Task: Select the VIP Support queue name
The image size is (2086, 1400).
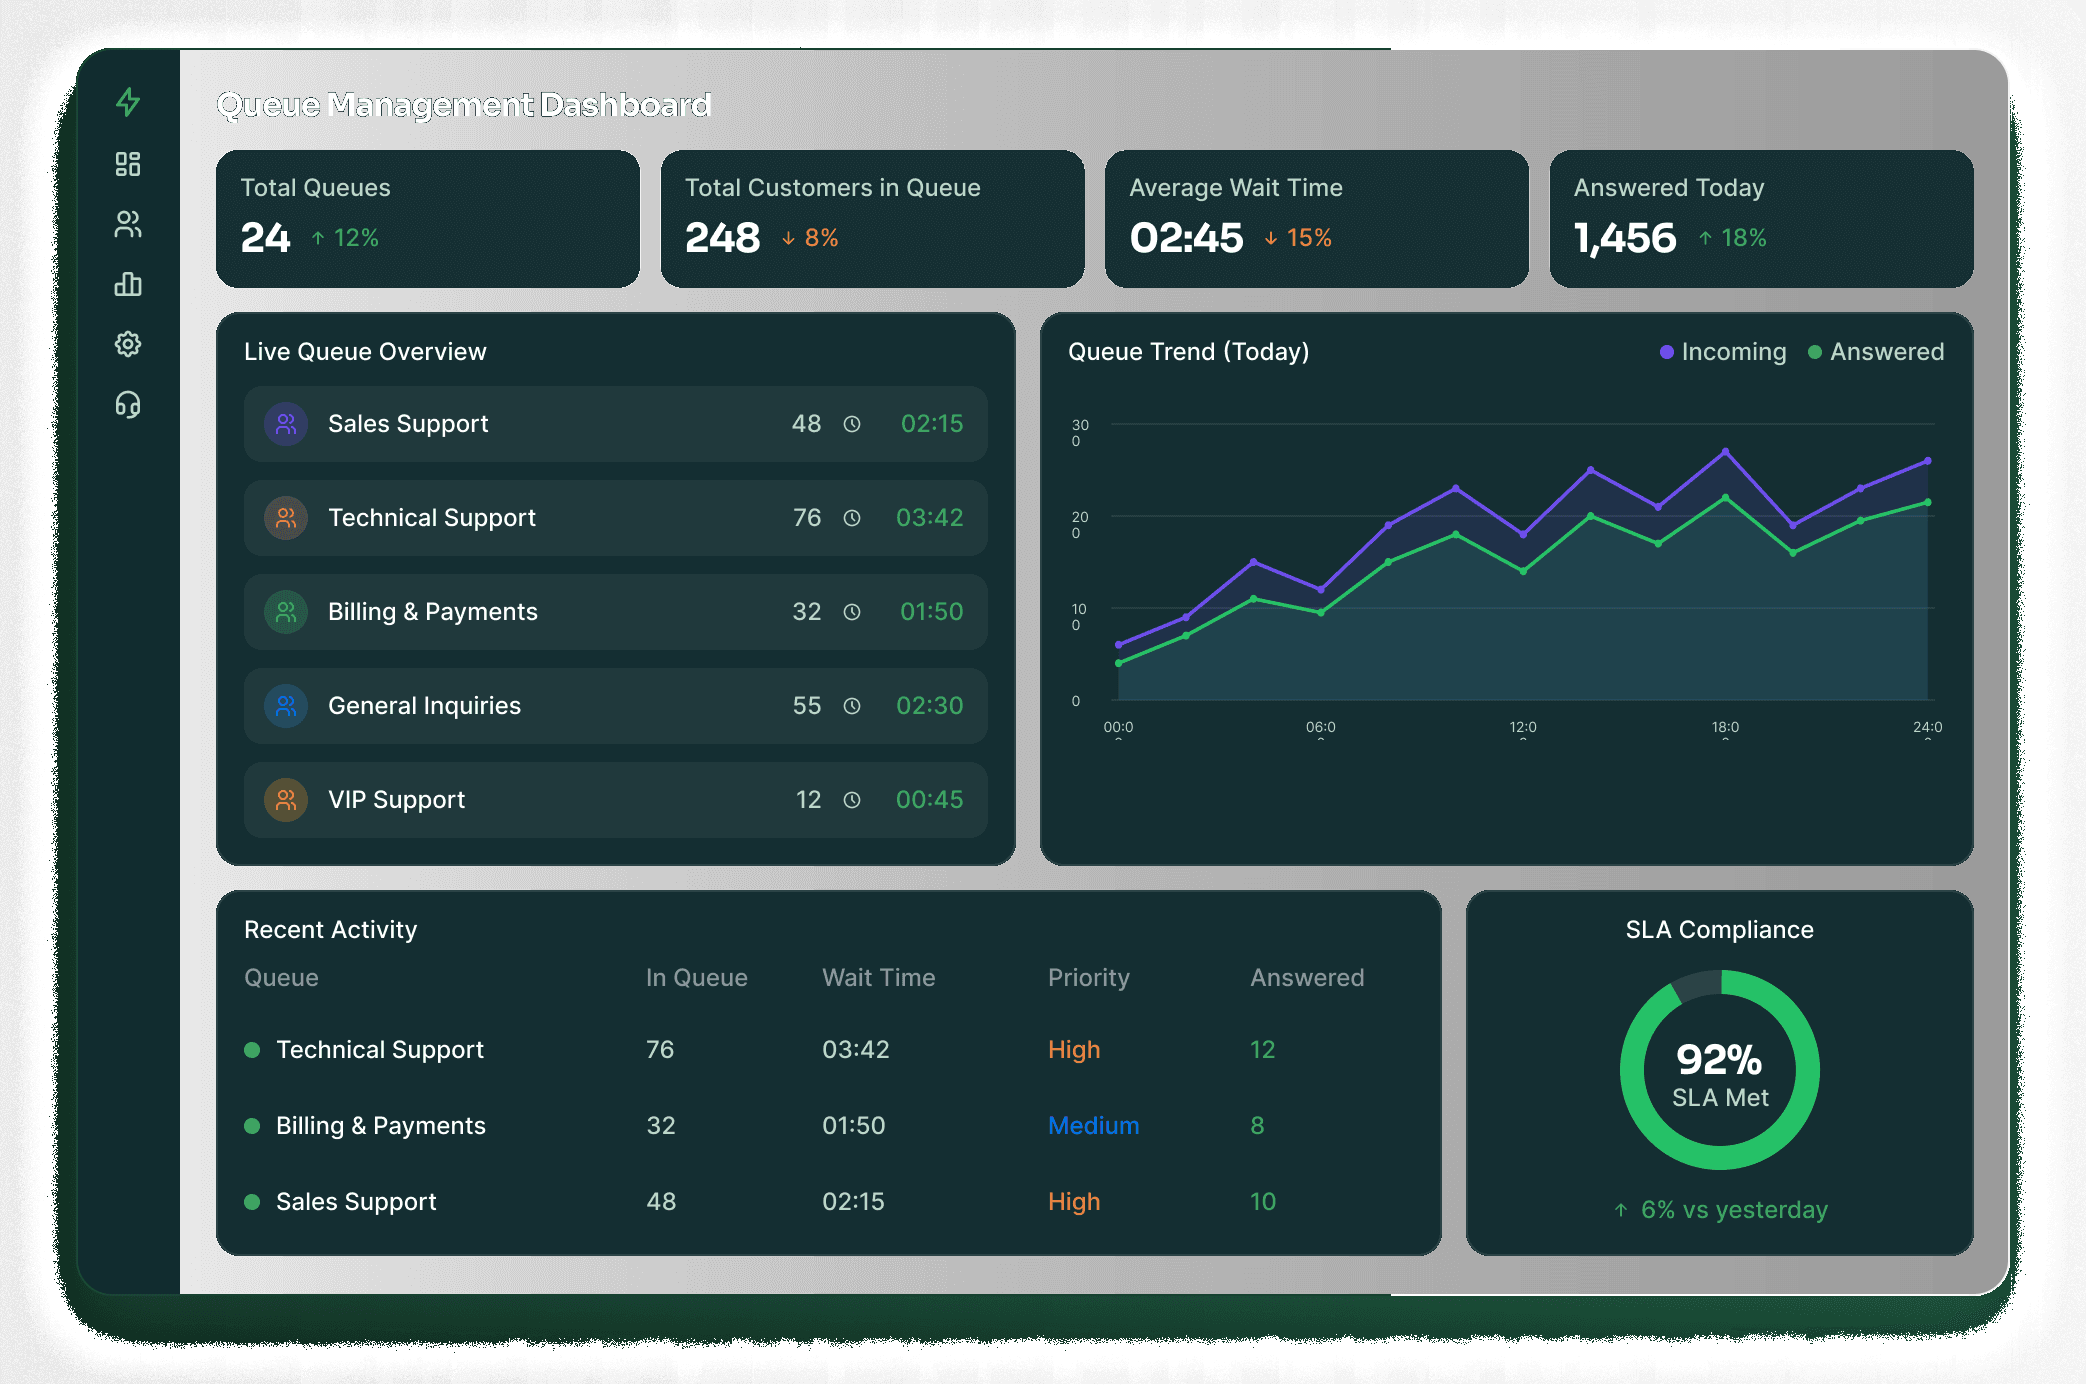Action: (397, 800)
